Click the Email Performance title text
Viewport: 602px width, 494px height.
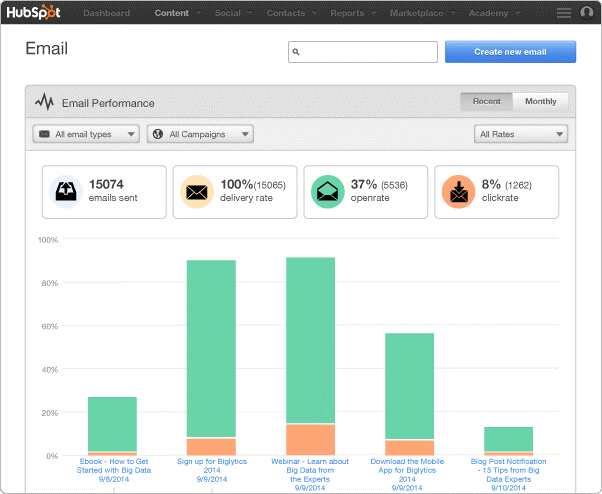coord(108,103)
